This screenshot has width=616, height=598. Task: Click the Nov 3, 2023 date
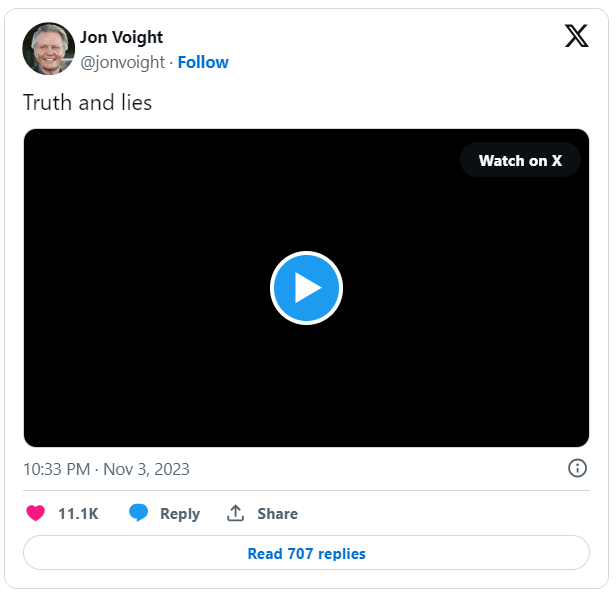(x=146, y=469)
